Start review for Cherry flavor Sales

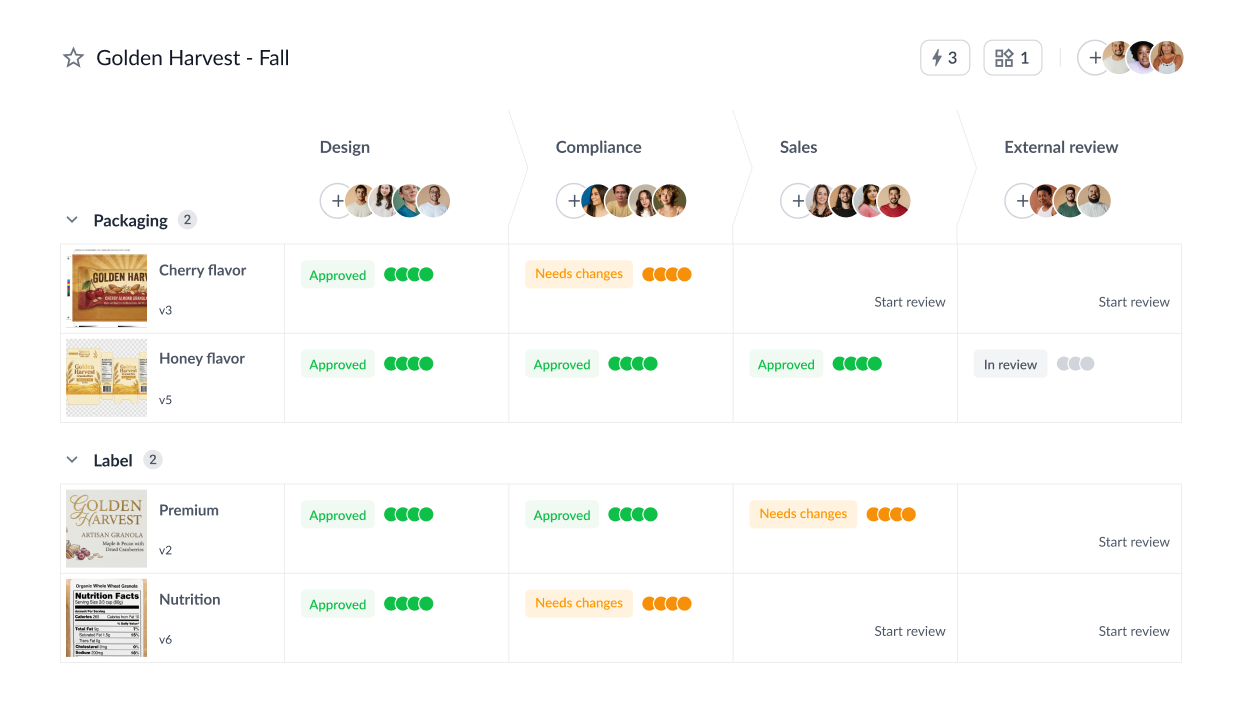[x=910, y=302]
